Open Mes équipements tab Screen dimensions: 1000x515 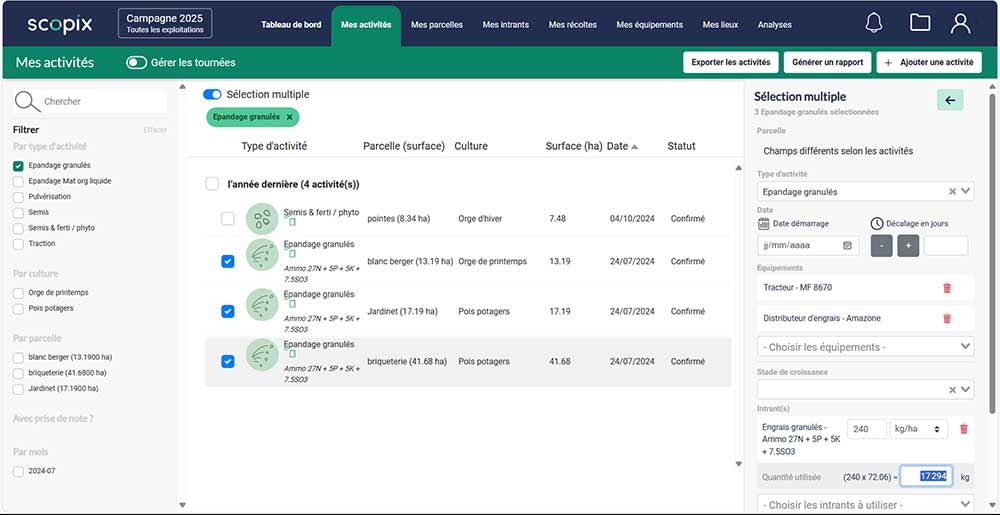649,25
